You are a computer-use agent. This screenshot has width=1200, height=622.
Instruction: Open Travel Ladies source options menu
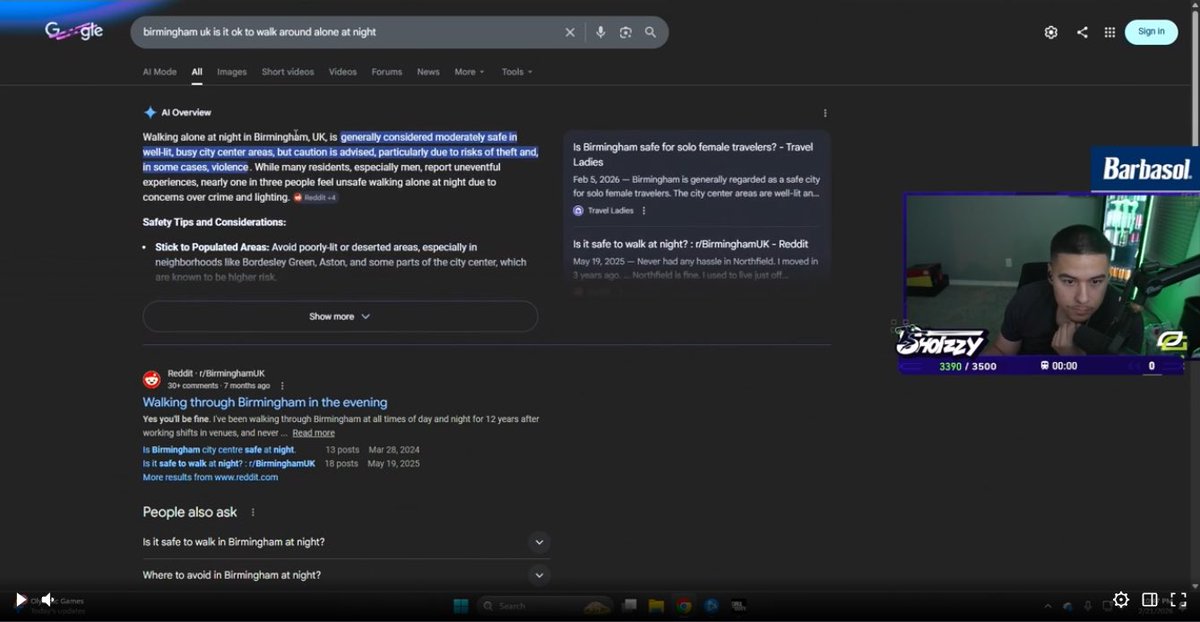[x=644, y=211]
